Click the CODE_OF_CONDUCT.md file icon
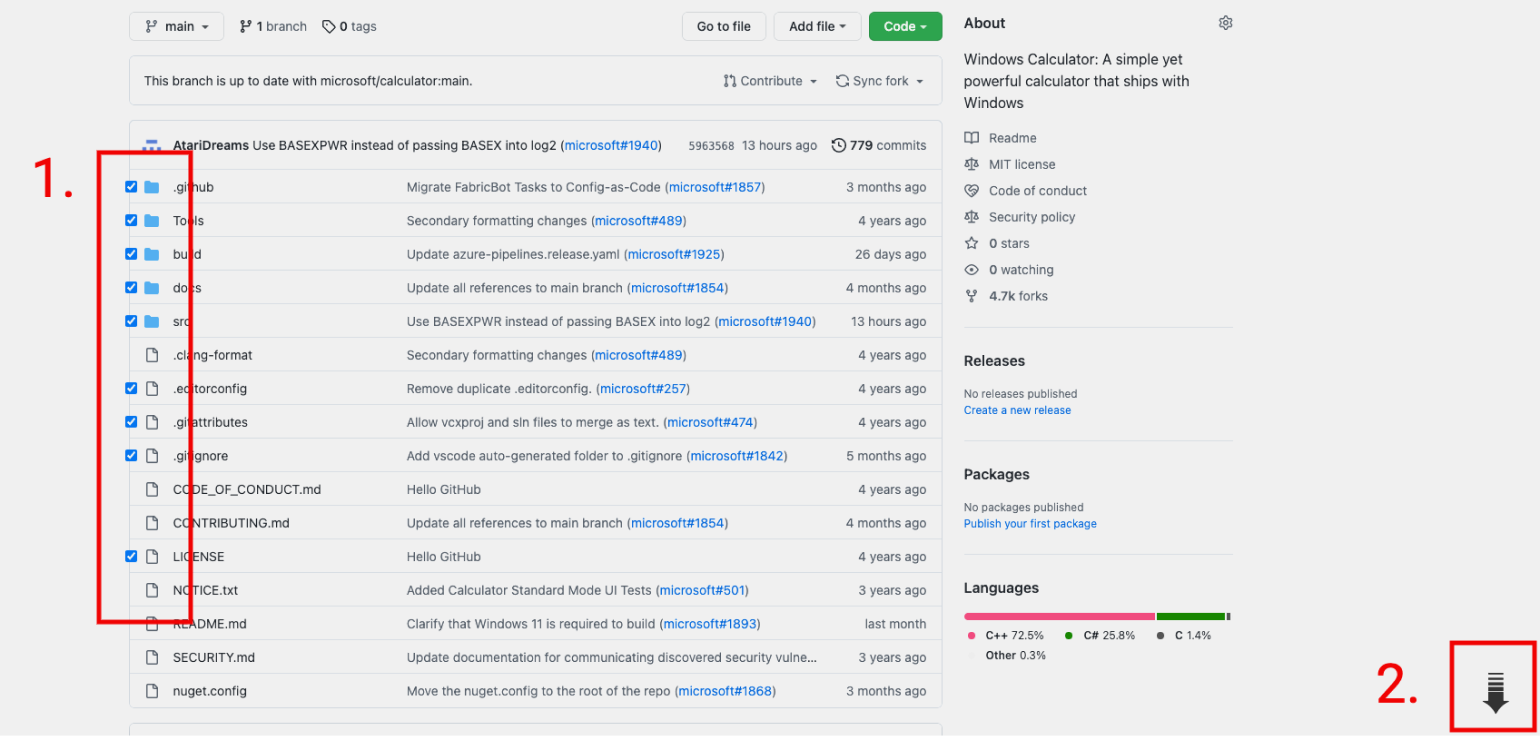The width and height of the screenshot is (1540, 736). click(x=152, y=489)
